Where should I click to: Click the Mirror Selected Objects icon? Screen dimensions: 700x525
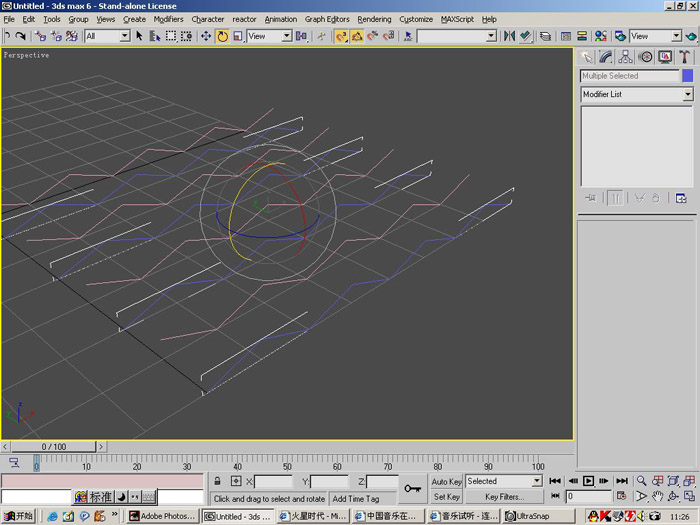pyautogui.click(x=509, y=36)
